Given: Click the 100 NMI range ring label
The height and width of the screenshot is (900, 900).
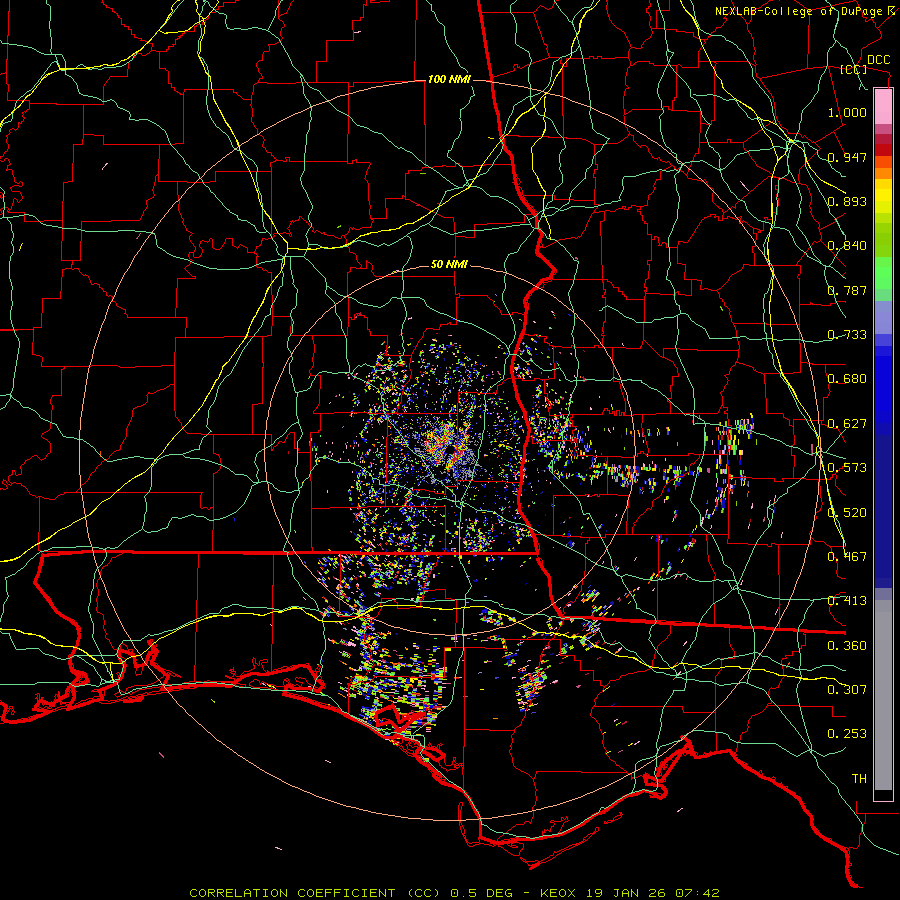Looking at the screenshot, I should pos(449,79).
